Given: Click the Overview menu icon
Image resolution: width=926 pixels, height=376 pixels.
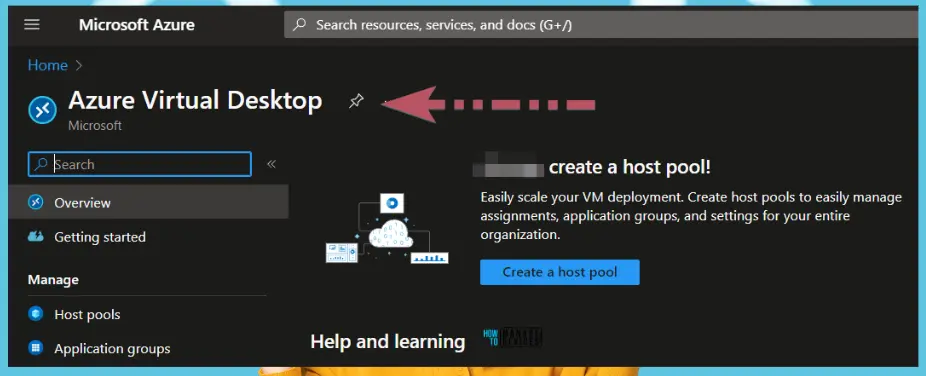Looking at the screenshot, I should click(x=35, y=202).
